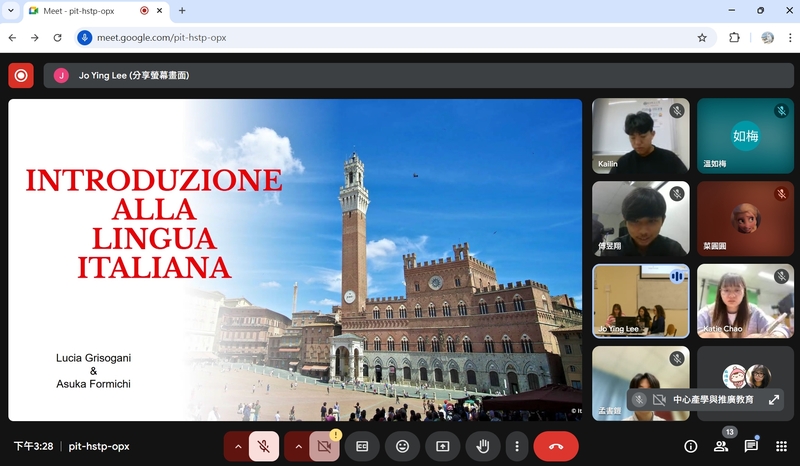Open more options three-dot menu
The height and width of the screenshot is (466, 800).
(516, 446)
